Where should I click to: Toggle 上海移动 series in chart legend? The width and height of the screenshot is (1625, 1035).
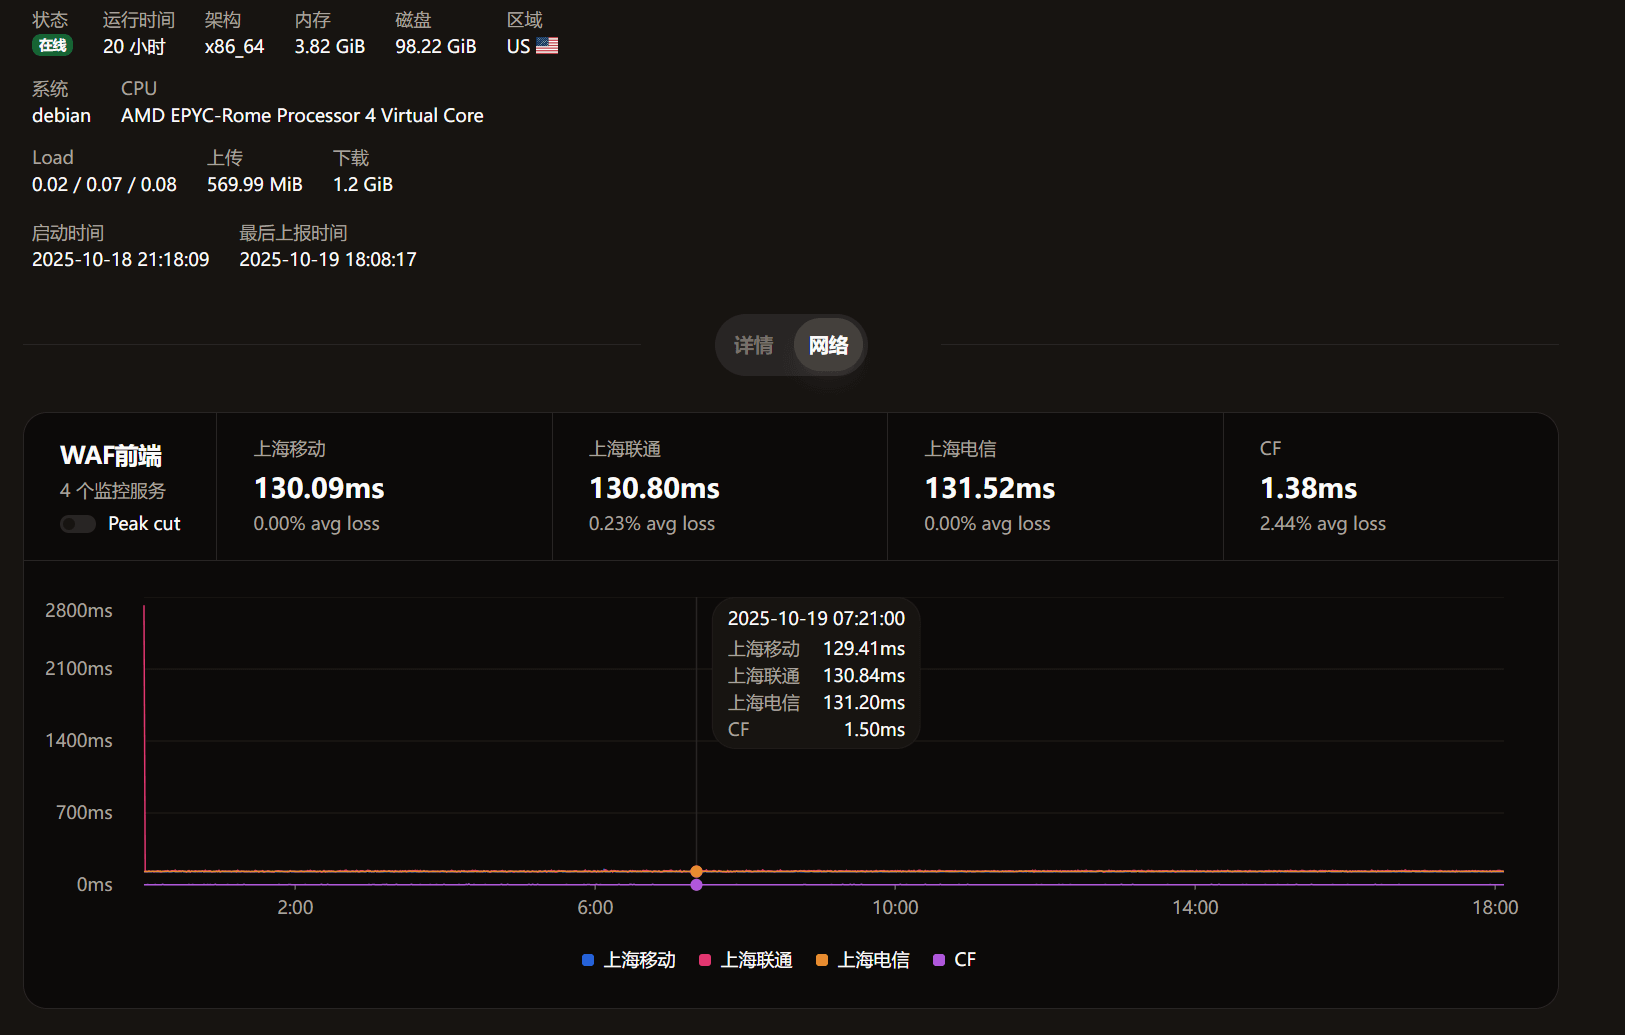coord(639,960)
